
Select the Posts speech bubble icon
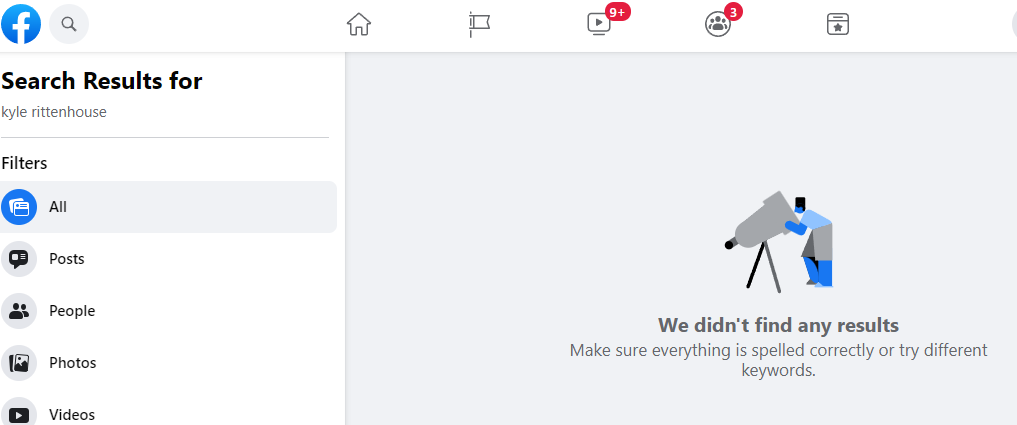[19, 259]
